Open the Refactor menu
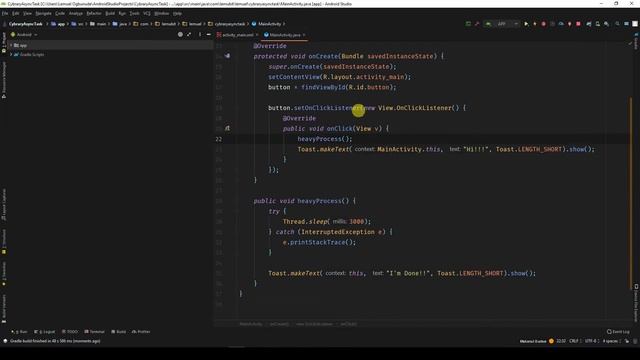 click(x=94, y=13)
